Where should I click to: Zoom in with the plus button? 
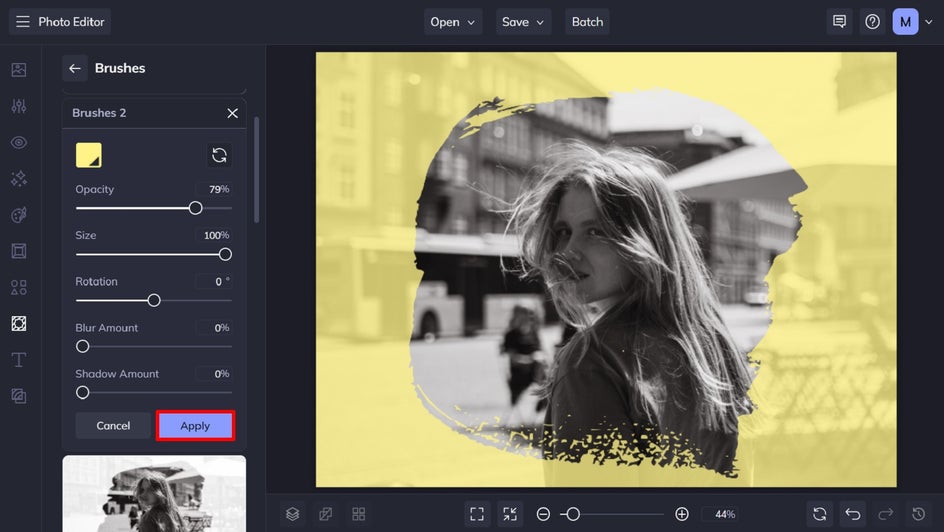[682, 514]
